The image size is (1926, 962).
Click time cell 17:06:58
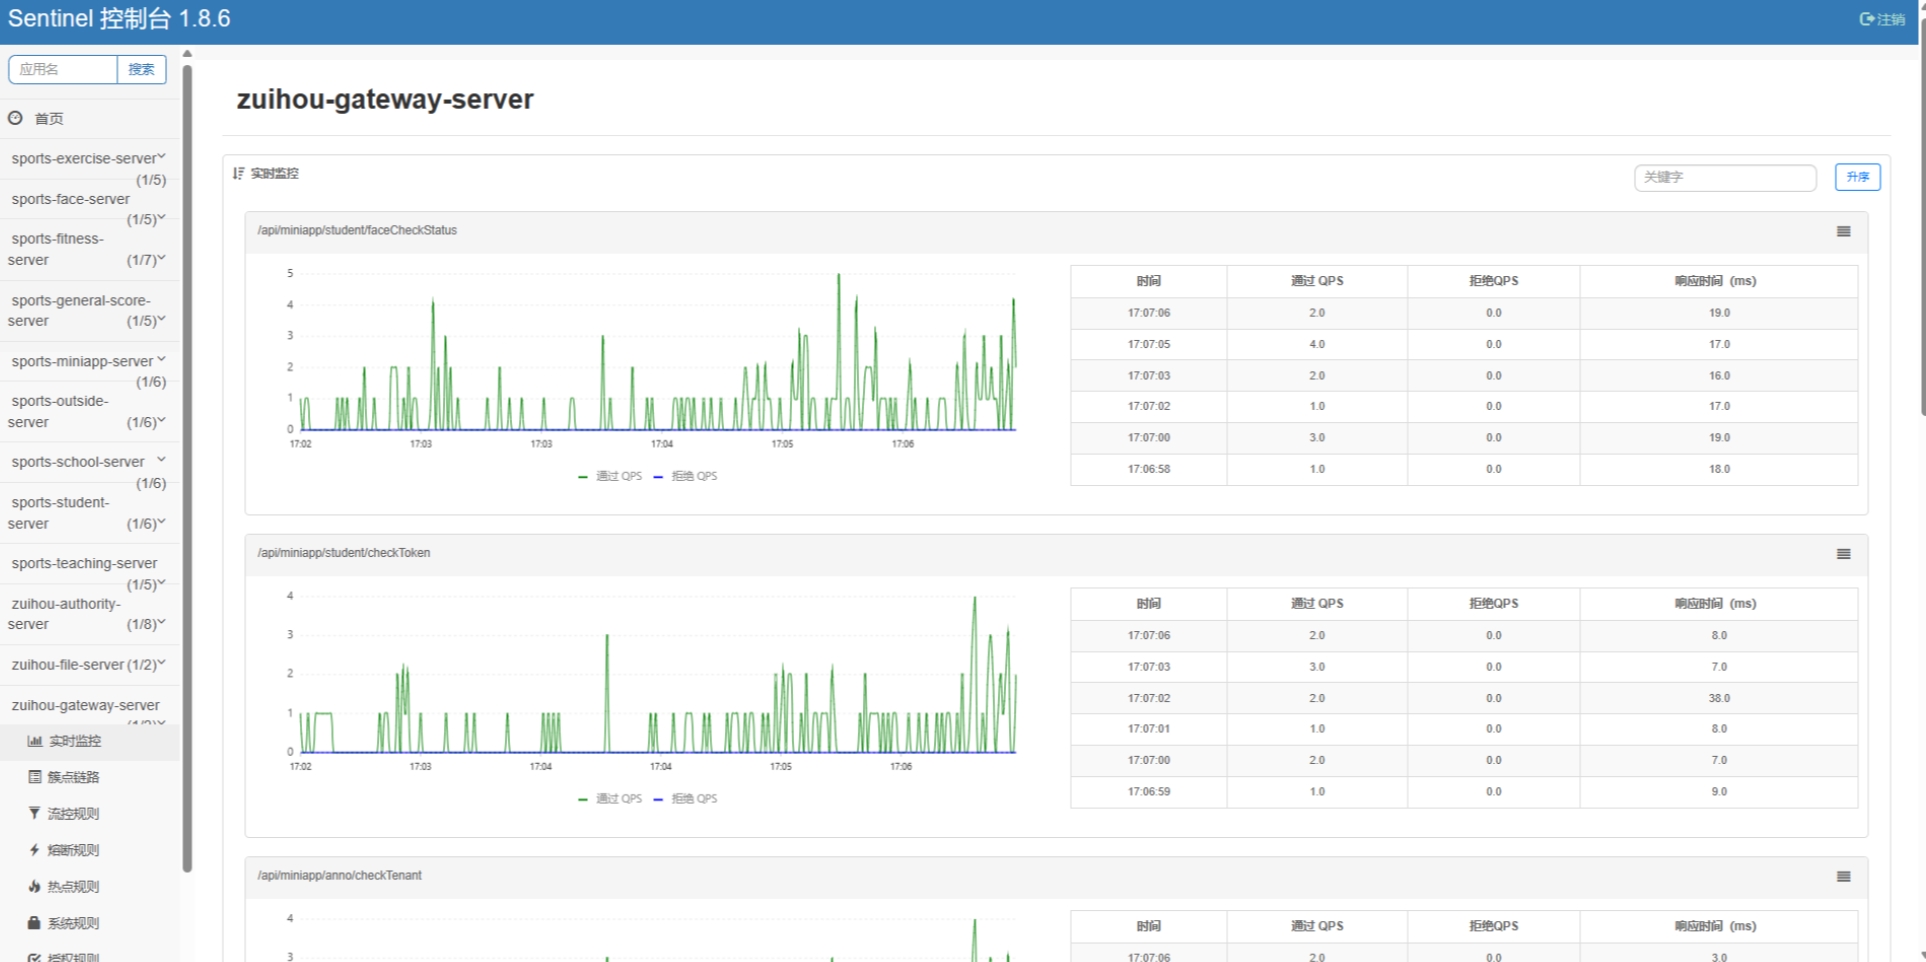(x=1149, y=469)
